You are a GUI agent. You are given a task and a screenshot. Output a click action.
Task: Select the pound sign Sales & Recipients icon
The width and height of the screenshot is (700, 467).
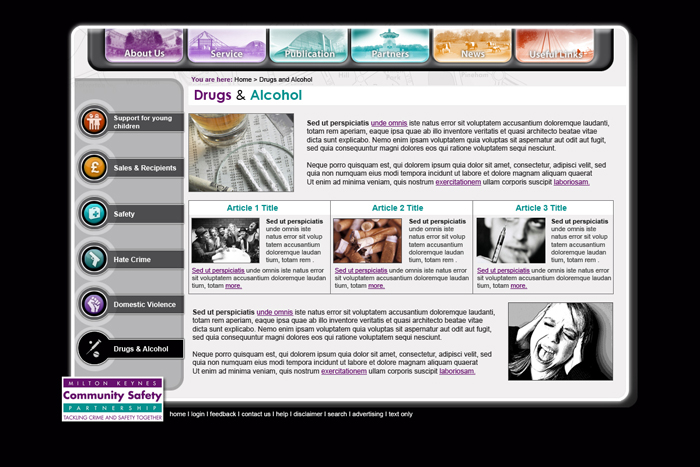click(x=94, y=167)
